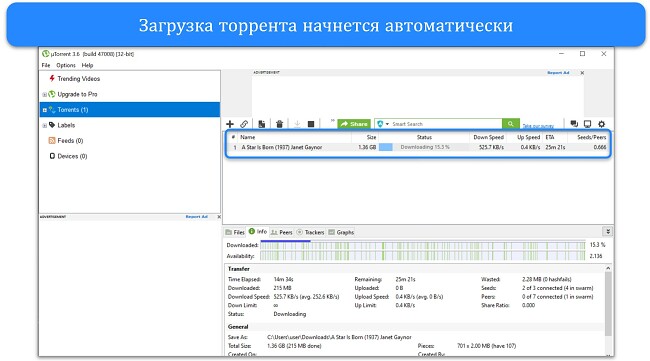Screen dimensions: 650x361
Task: Click the green Share button
Action: (x=354, y=124)
